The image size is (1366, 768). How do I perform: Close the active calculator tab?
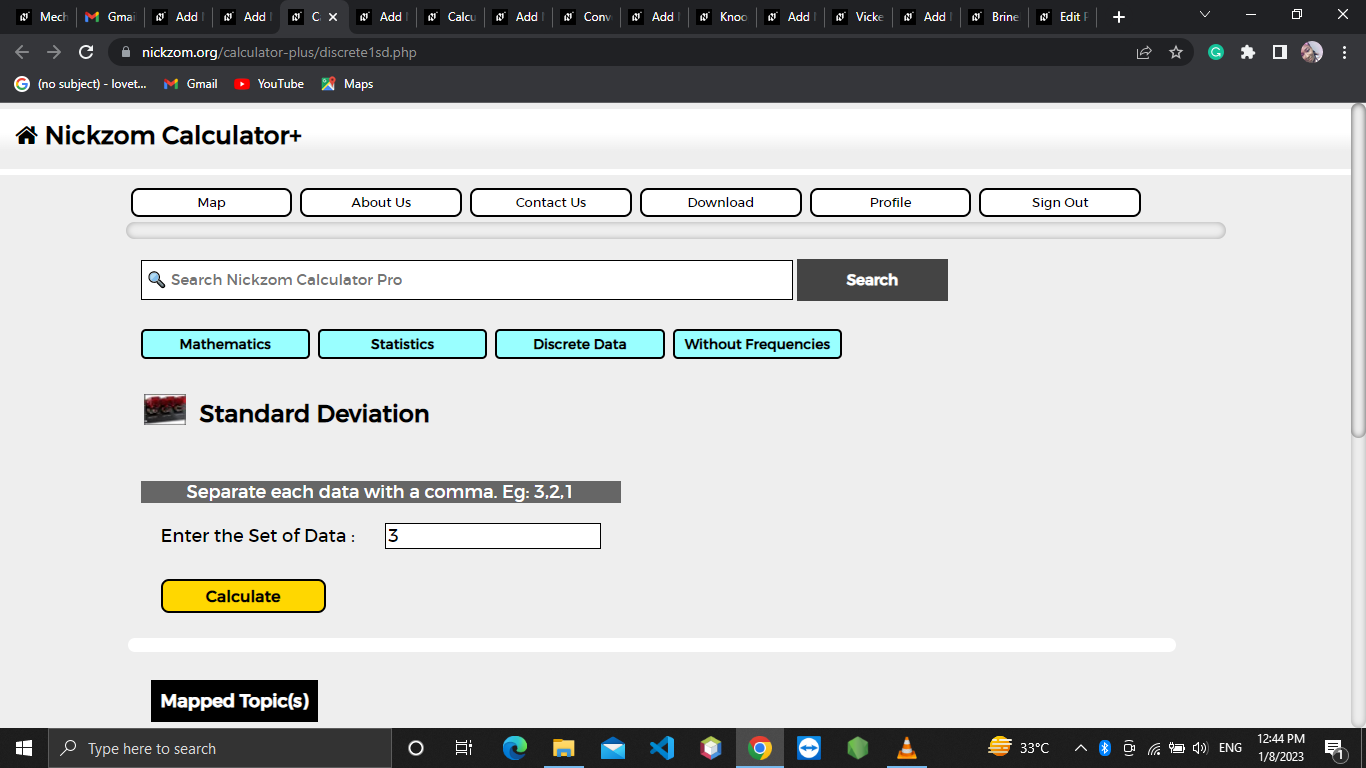(333, 17)
